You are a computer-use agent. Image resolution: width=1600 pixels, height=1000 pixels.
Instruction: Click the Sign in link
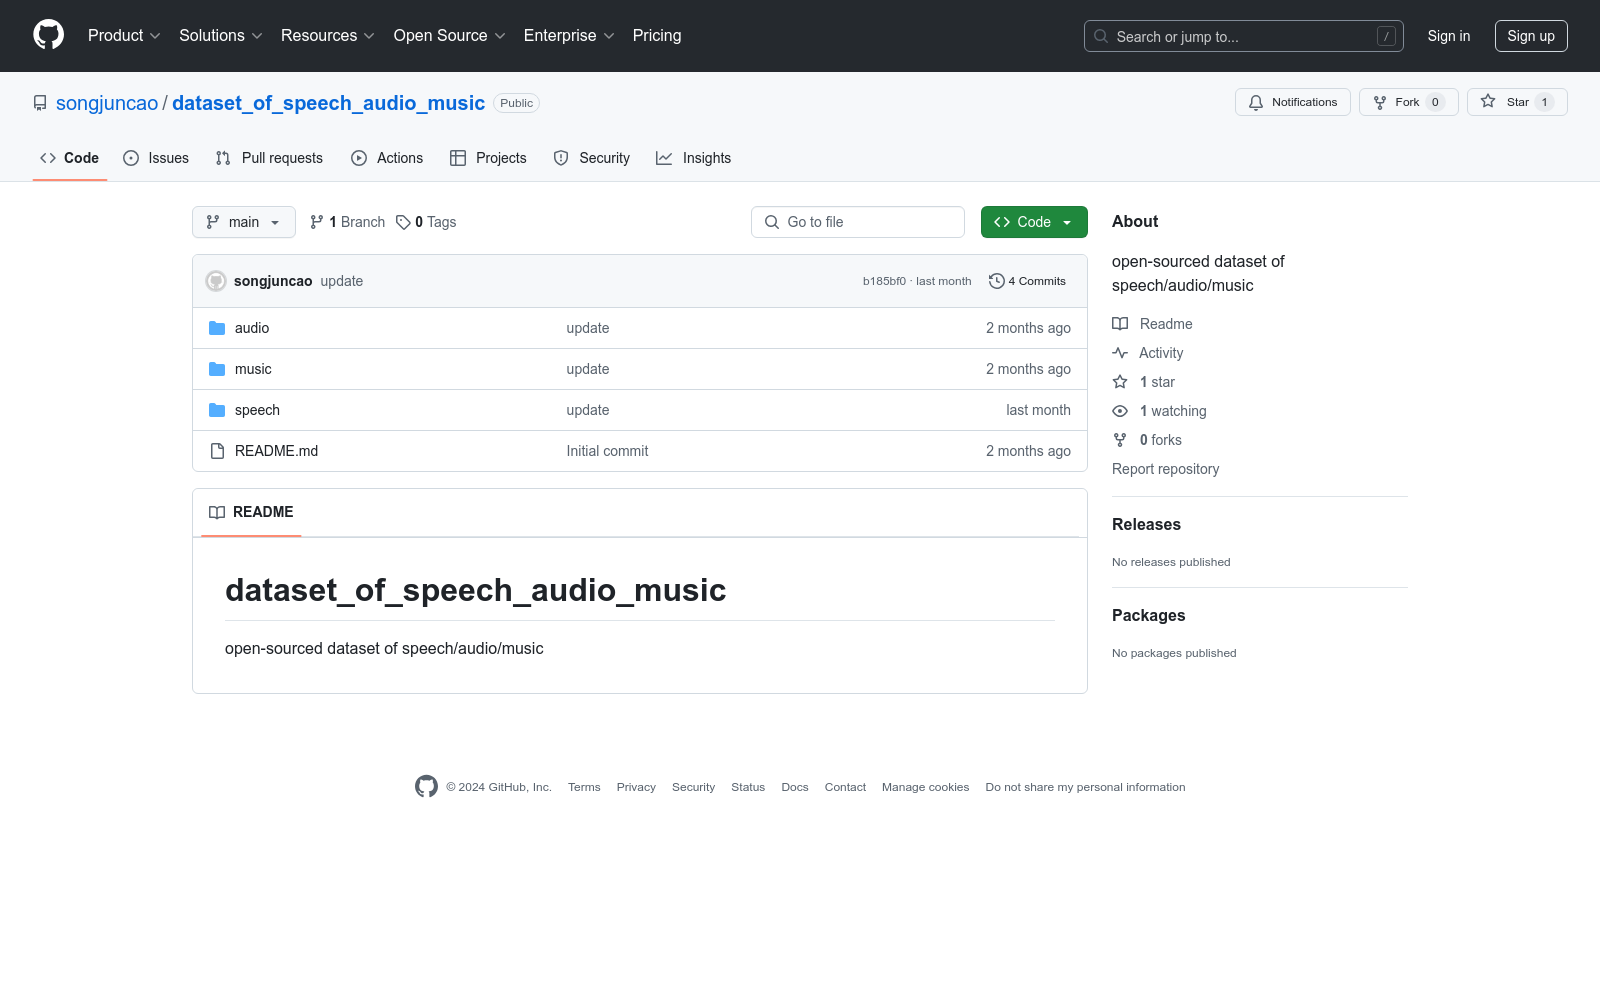(x=1449, y=36)
